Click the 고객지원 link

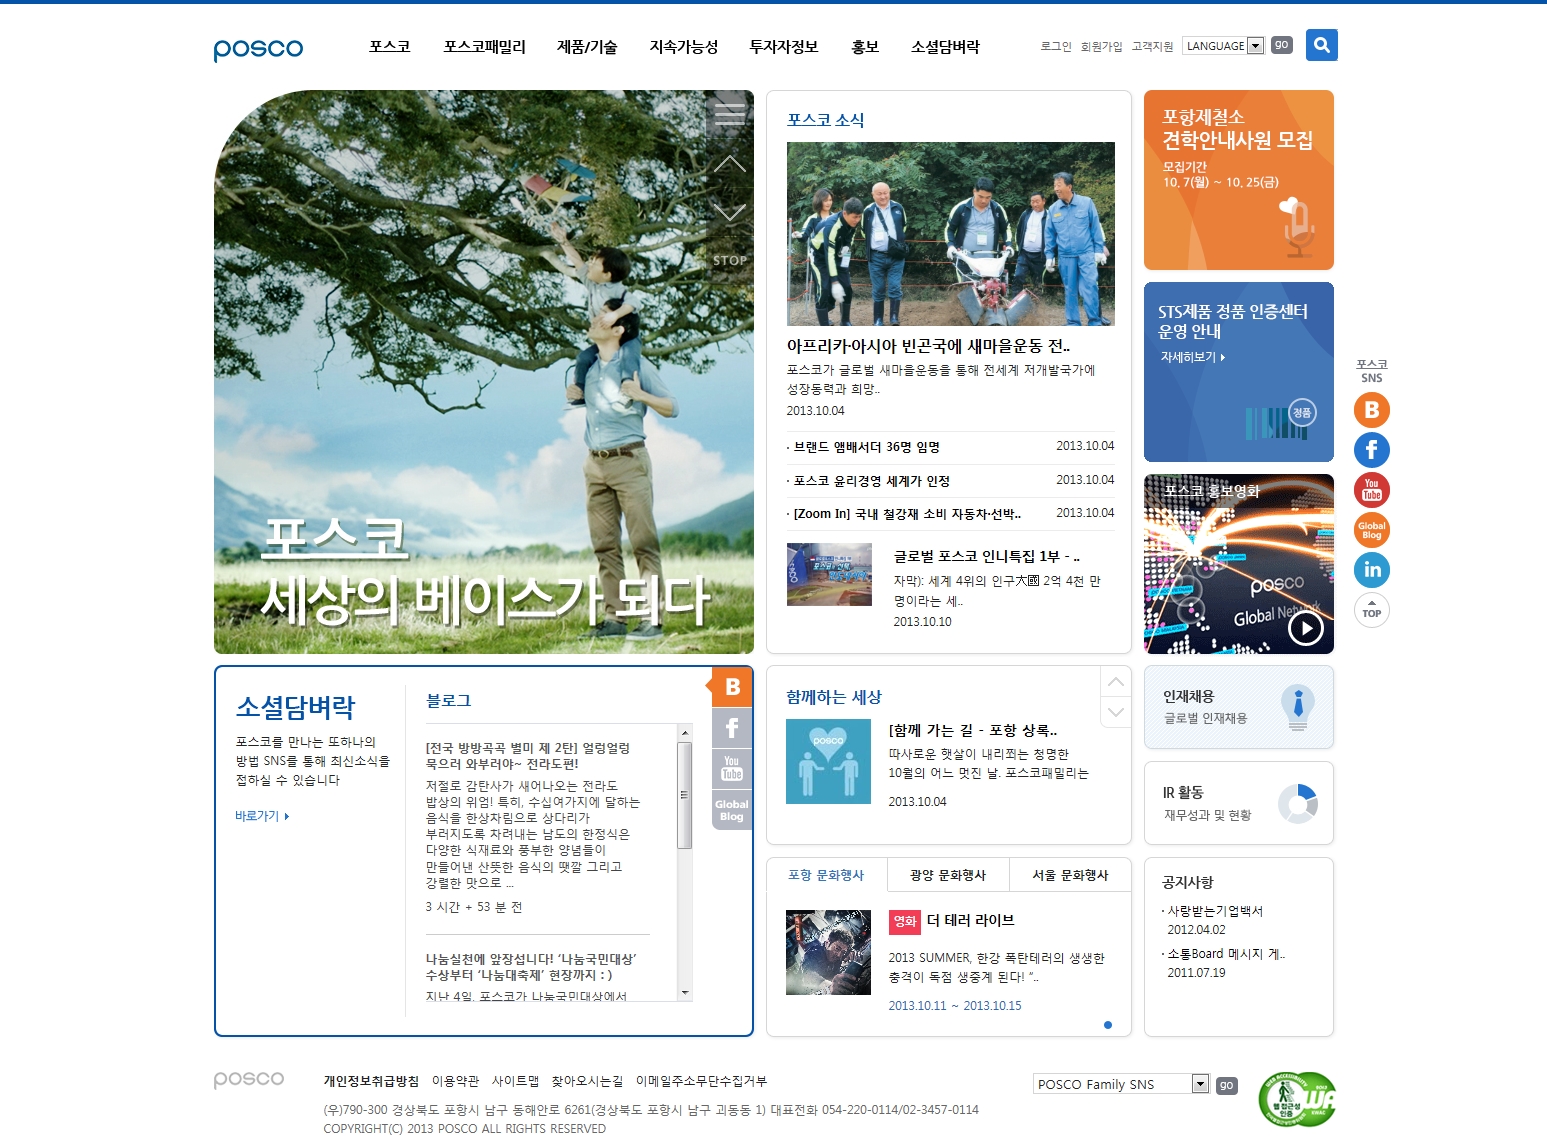[x=1152, y=46]
